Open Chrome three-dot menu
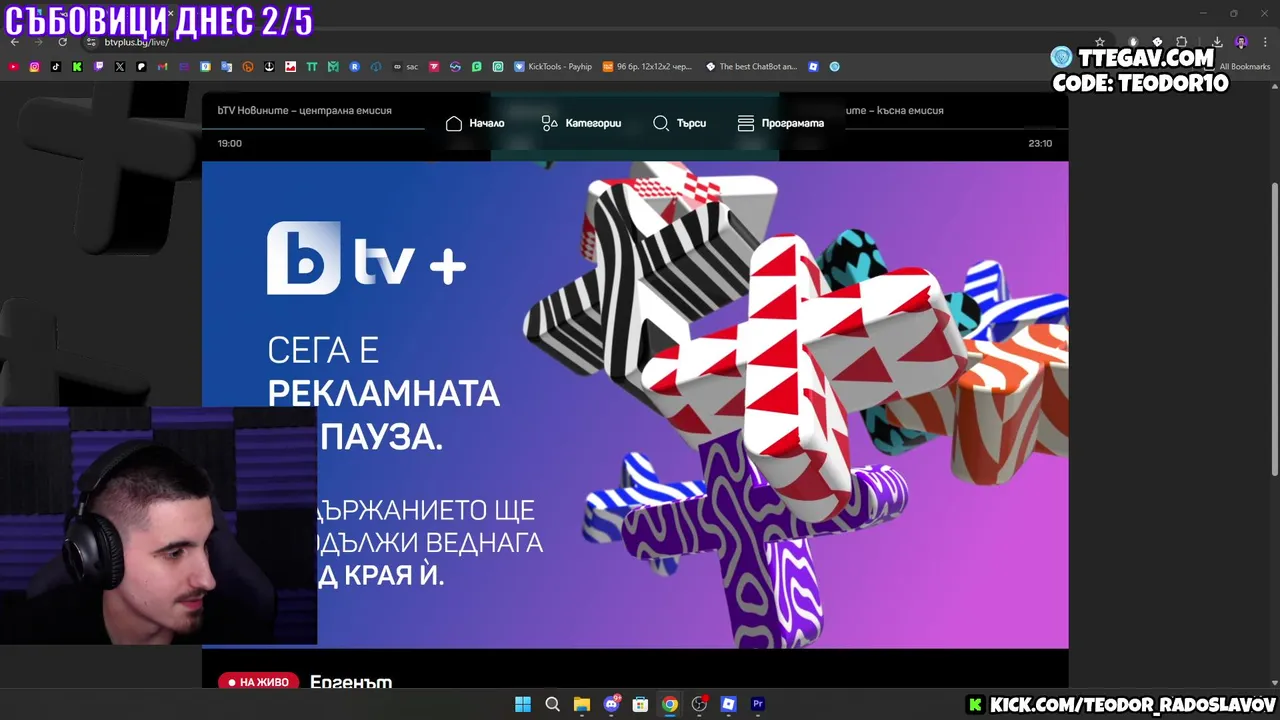Image resolution: width=1280 pixels, height=720 pixels. click(1264, 42)
